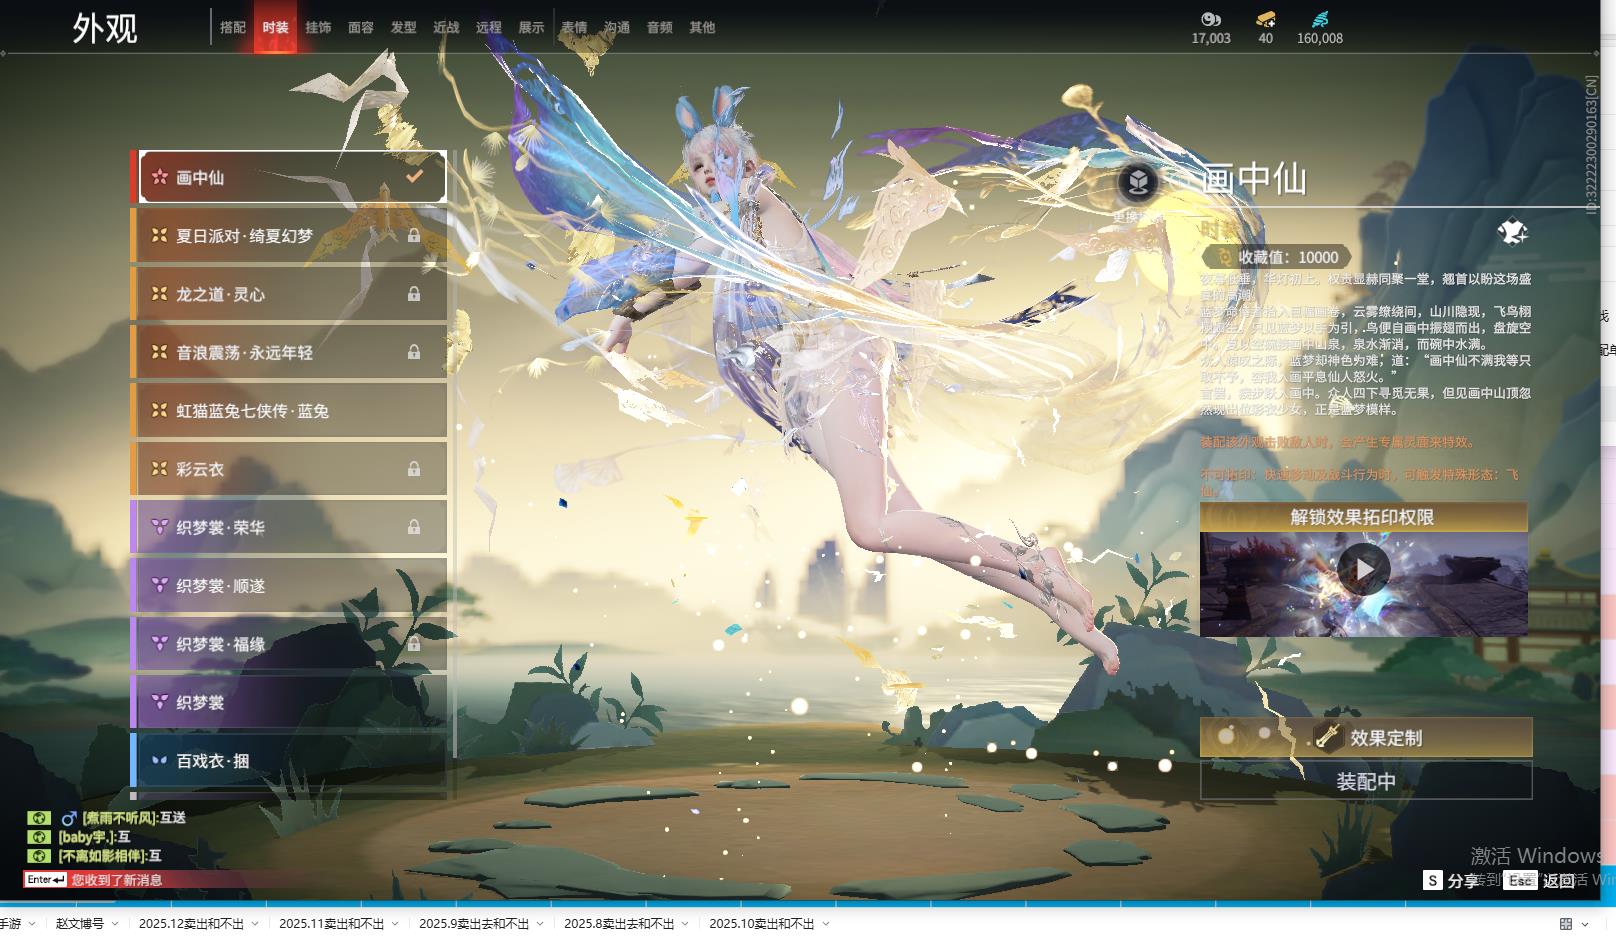Click the lock icon on 织梦裳·福缘
The width and height of the screenshot is (1616, 939).
pos(414,644)
